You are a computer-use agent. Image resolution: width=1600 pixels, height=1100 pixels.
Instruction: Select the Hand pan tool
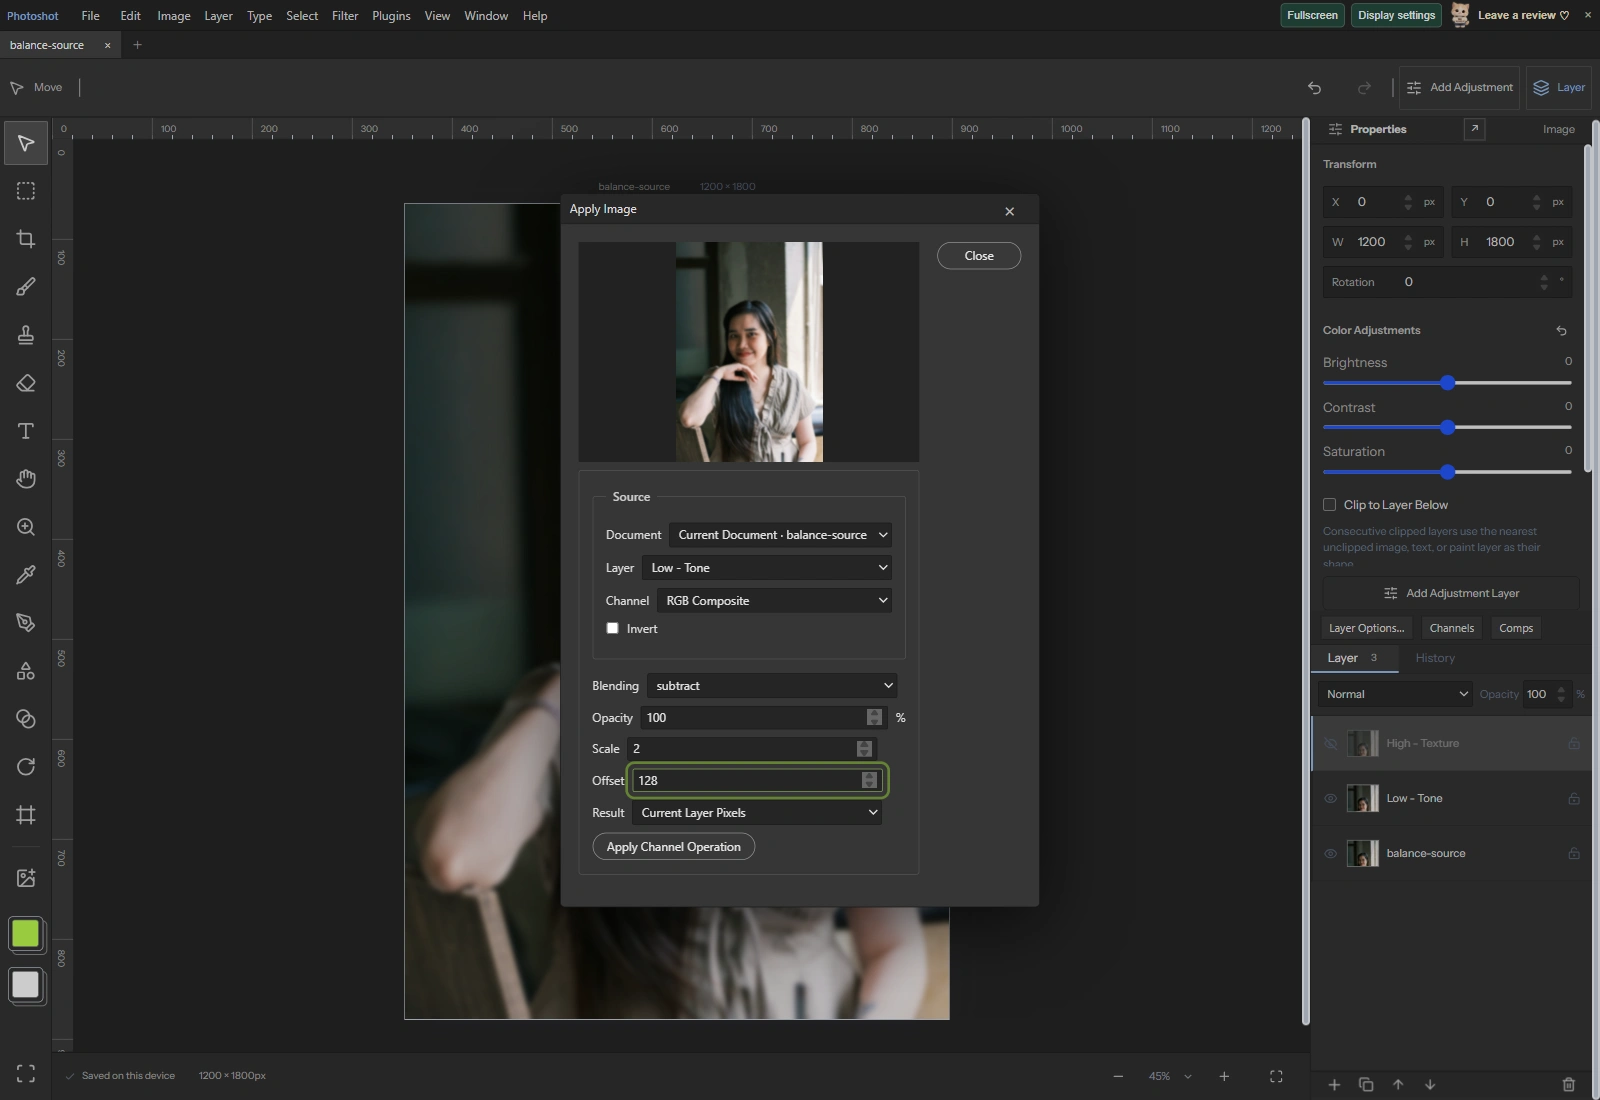26,479
